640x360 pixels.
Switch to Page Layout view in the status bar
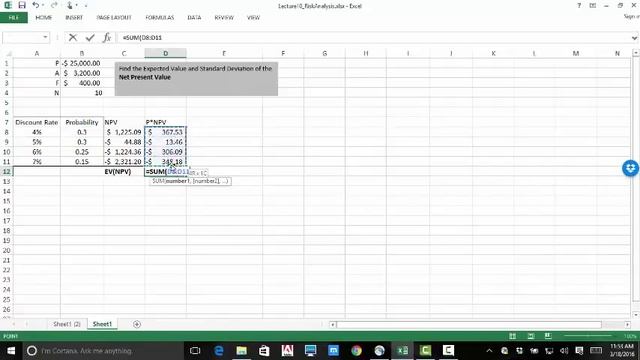pos(531,336)
